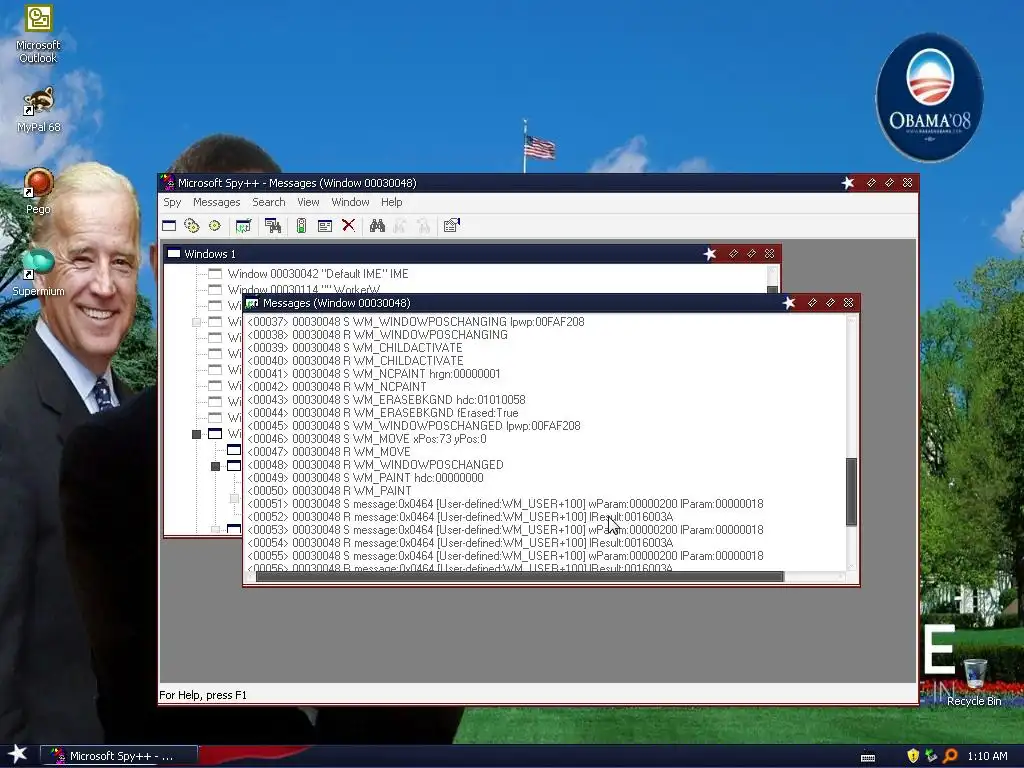Click the Messages child window icon in title bar
Screen dimensions: 1024x768
251,303
